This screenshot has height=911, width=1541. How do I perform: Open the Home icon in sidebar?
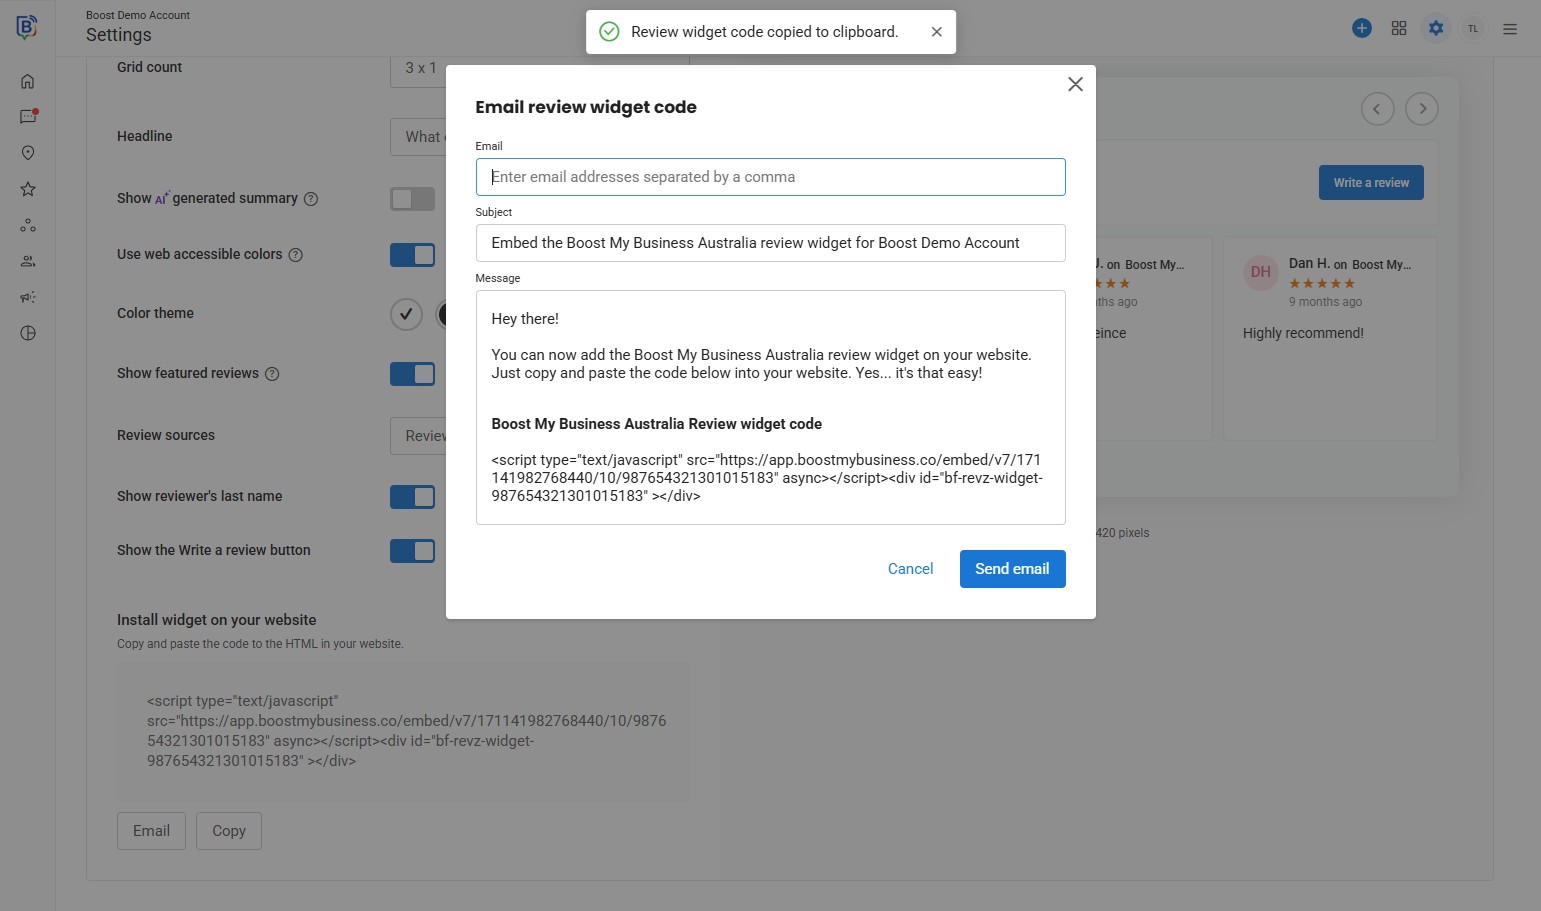[x=28, y=82]
